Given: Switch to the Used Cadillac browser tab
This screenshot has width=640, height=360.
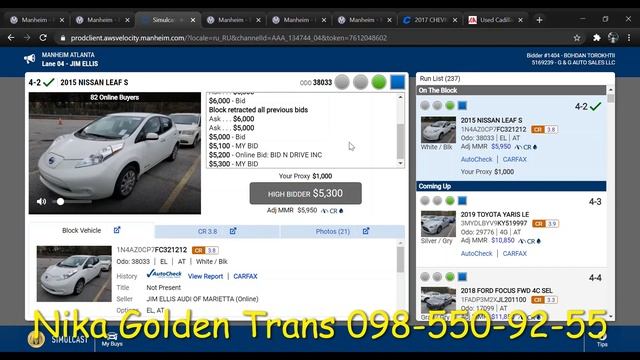Looking at the screenshot, I should point(495,20).
